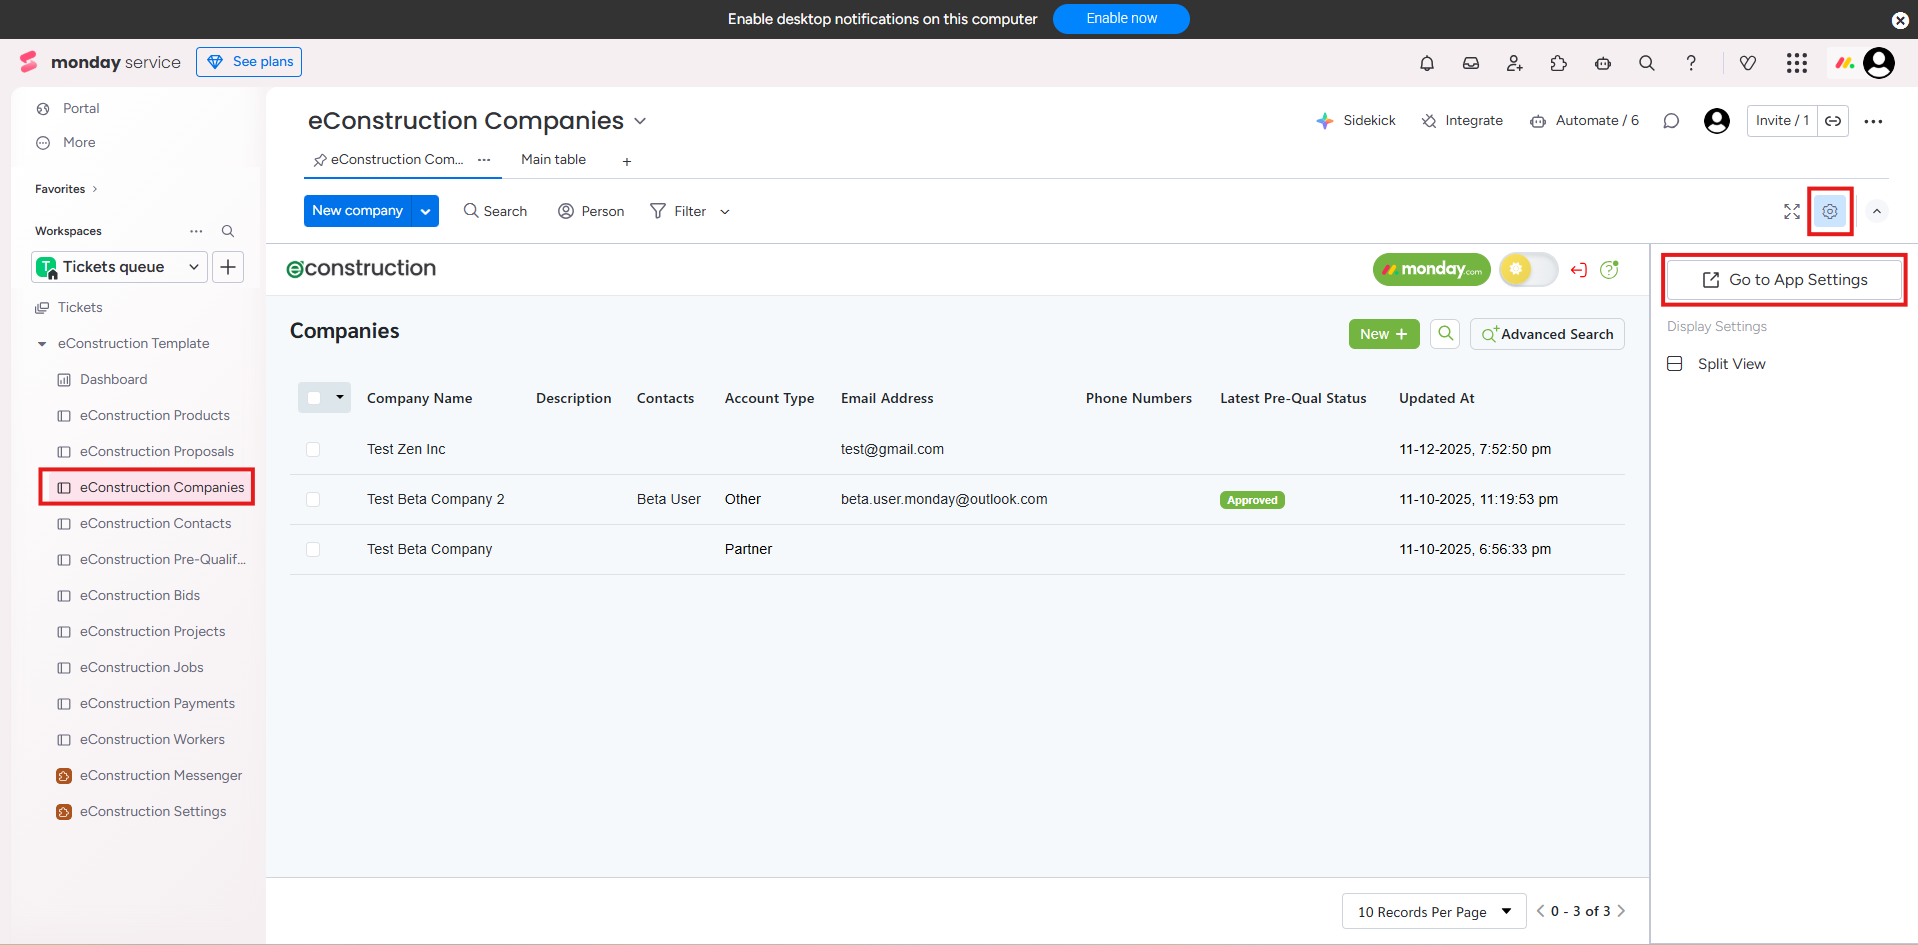Screen dimensions: 1918x945
Task: Click the green search icon beside New
Action: 1445,334
